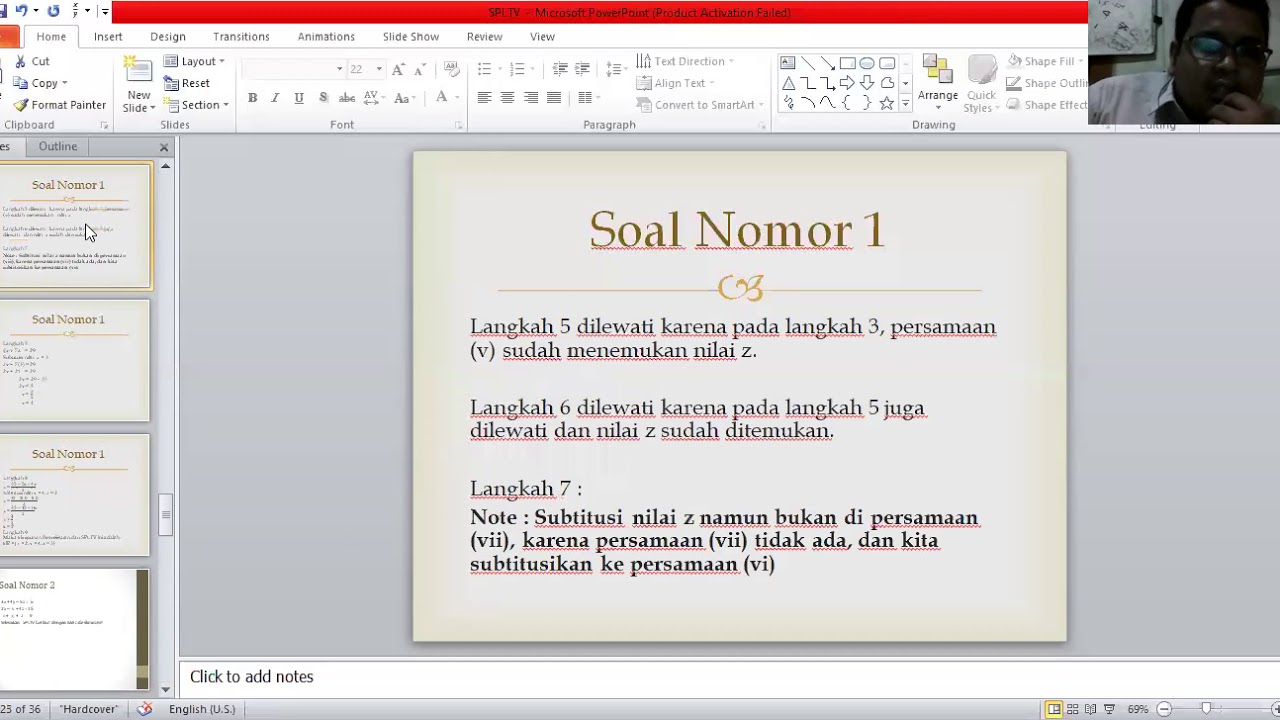Center the paragraph text
Image resolution: width=1280 pixels, height=720 pixels.
[x=507, y=98]
